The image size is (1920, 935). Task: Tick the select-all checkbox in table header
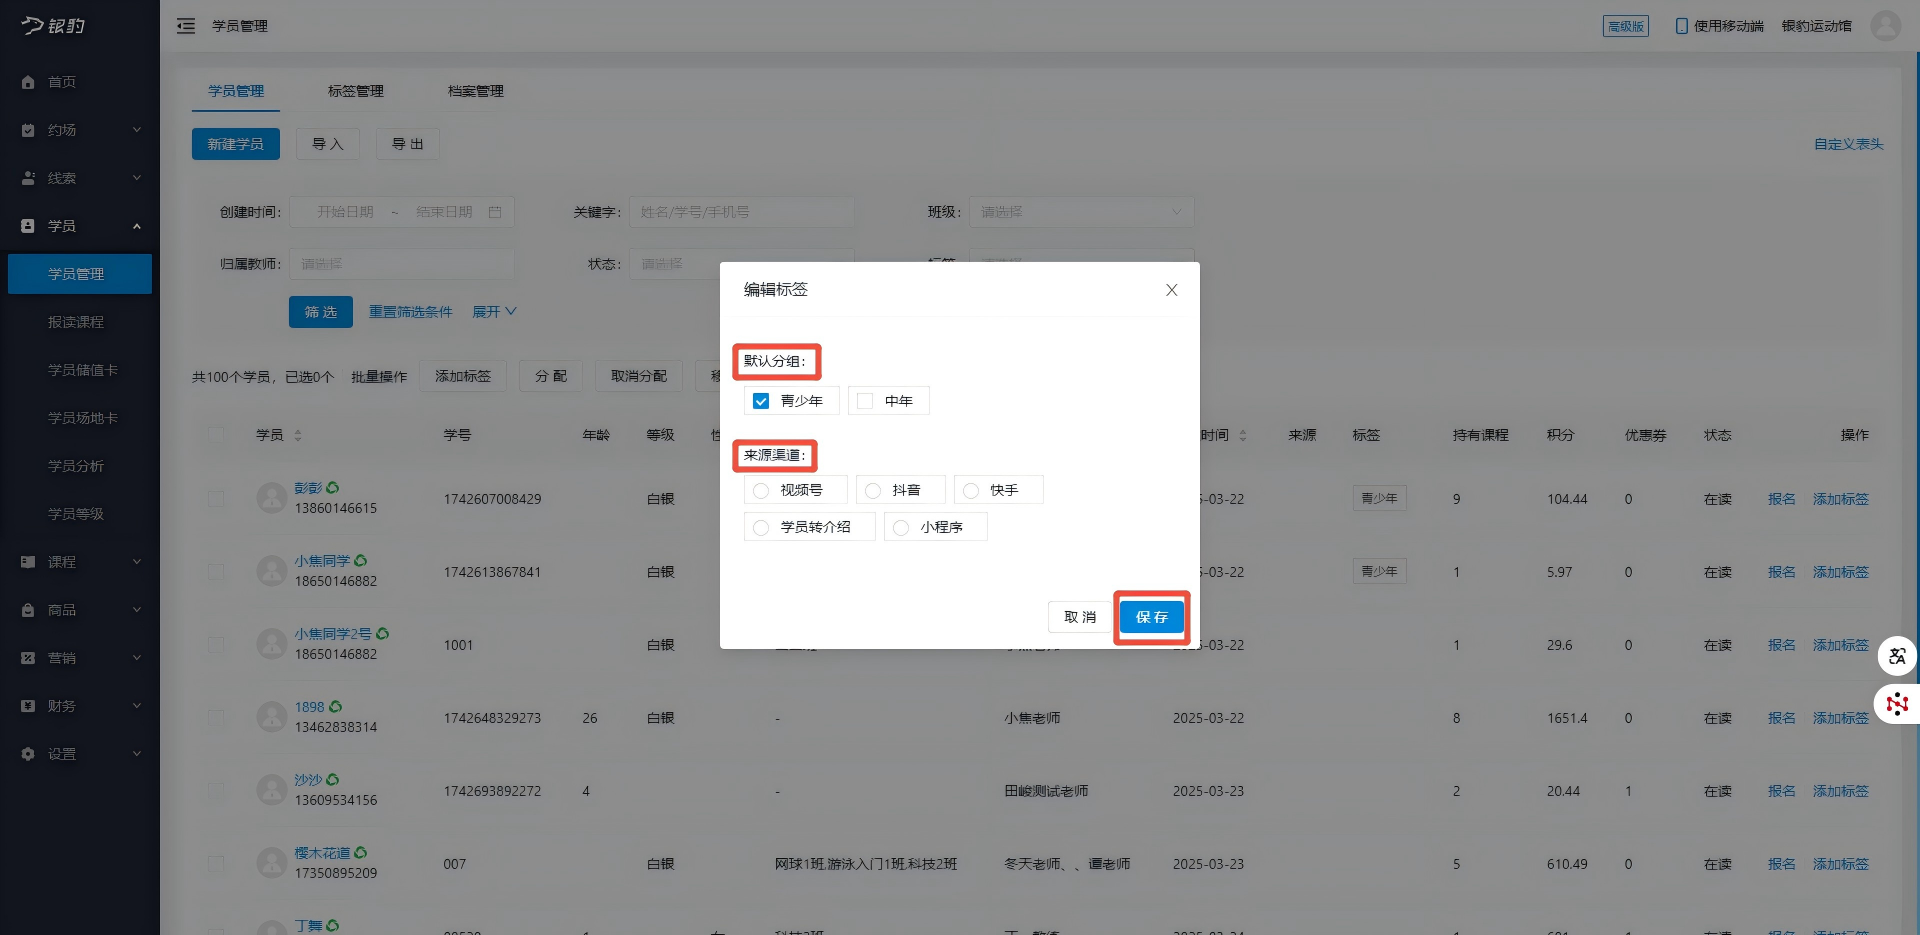click(x=216, y=435)
